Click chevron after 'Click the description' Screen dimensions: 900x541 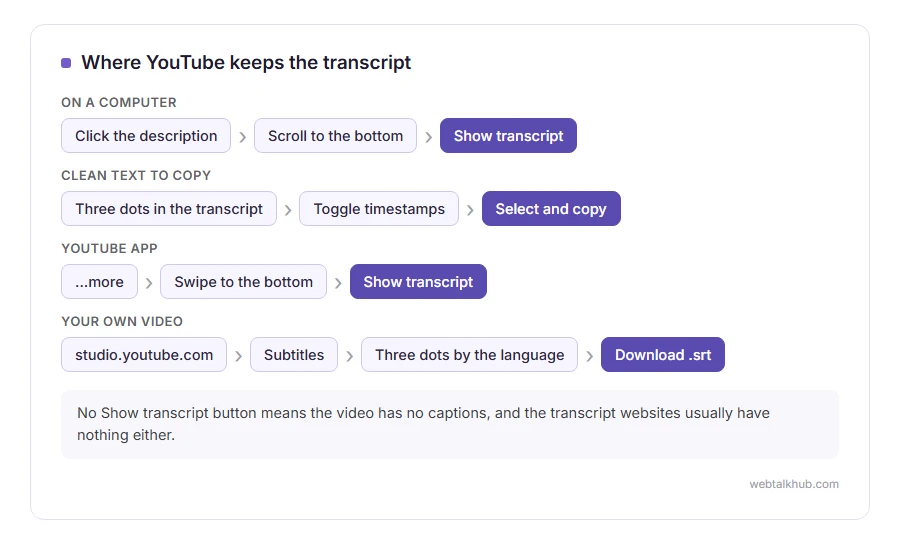click(x=243, y=137)
